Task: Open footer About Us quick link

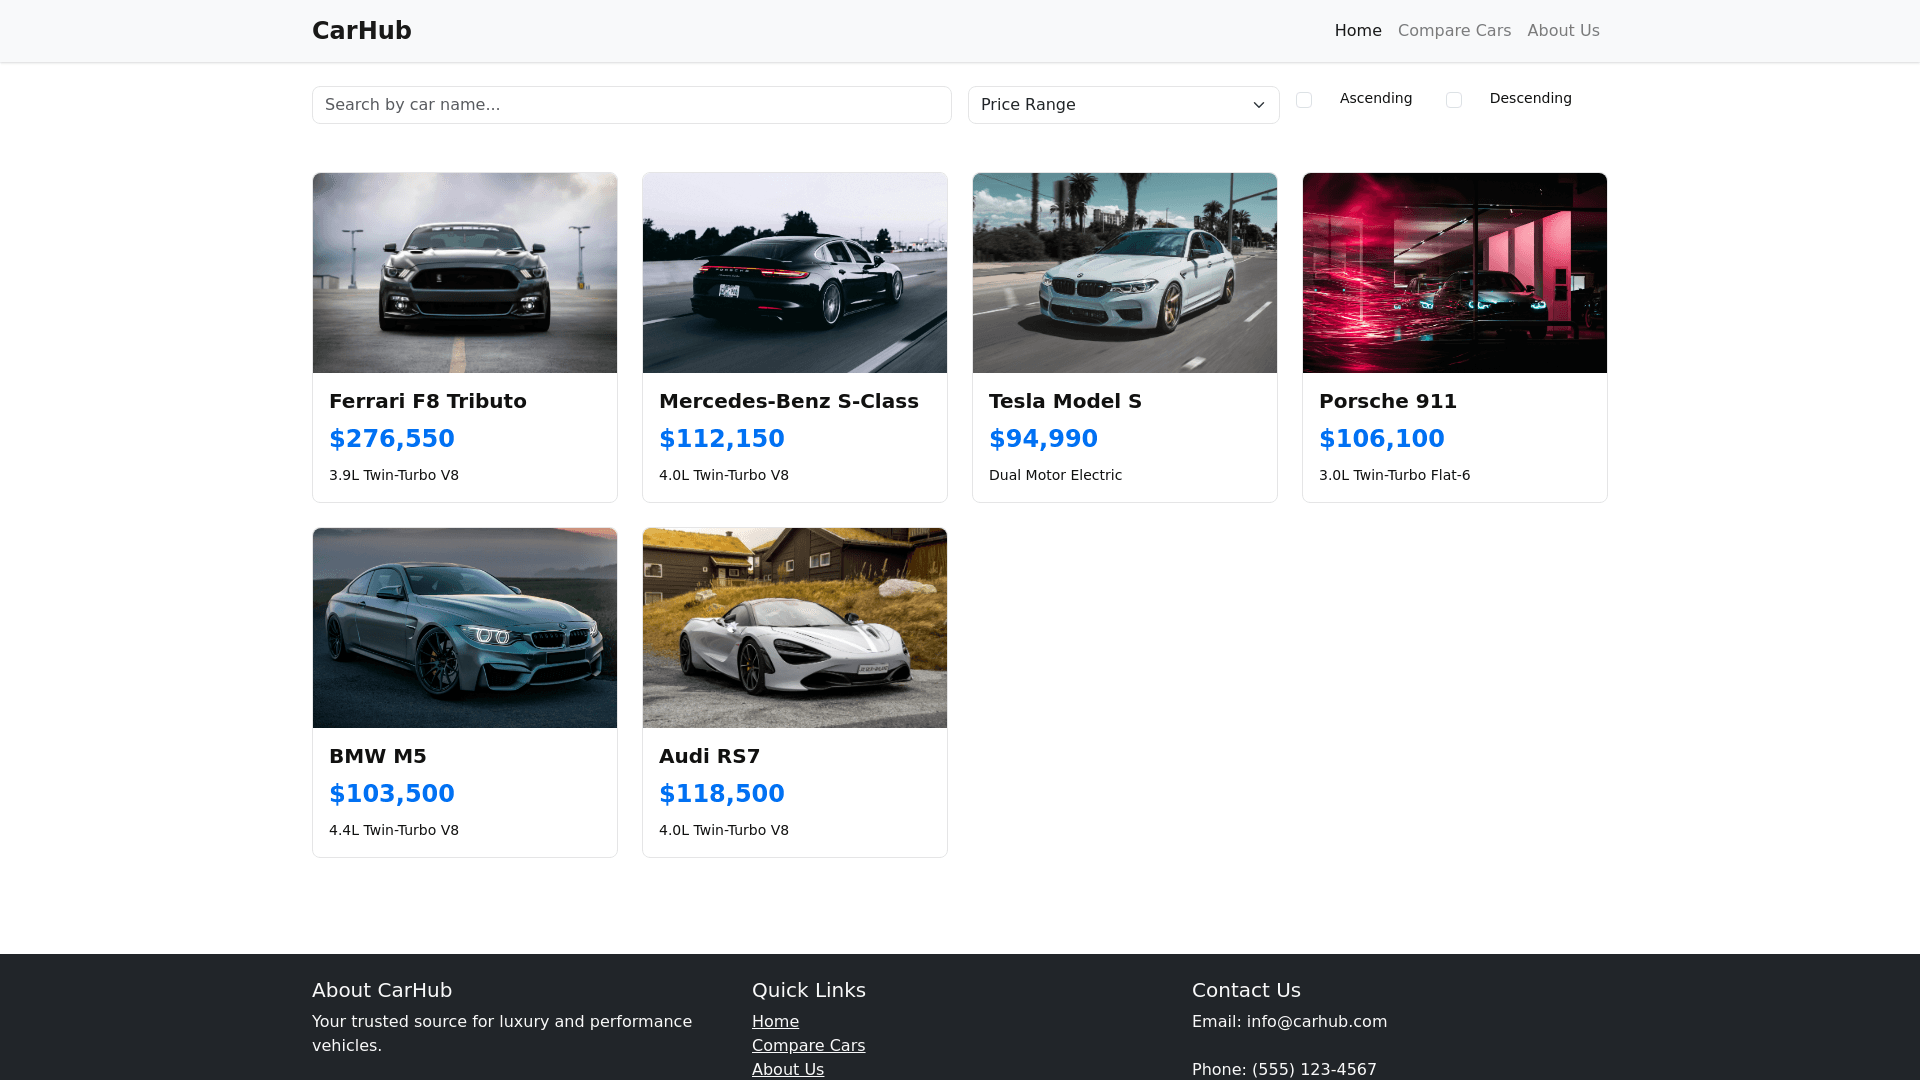Action: 788,1069
